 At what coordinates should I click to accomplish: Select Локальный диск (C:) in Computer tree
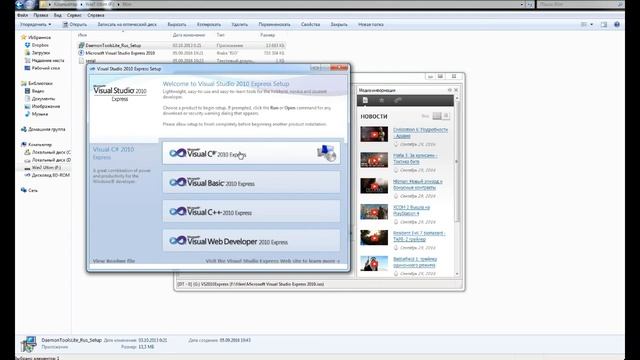tap(47, 152)
